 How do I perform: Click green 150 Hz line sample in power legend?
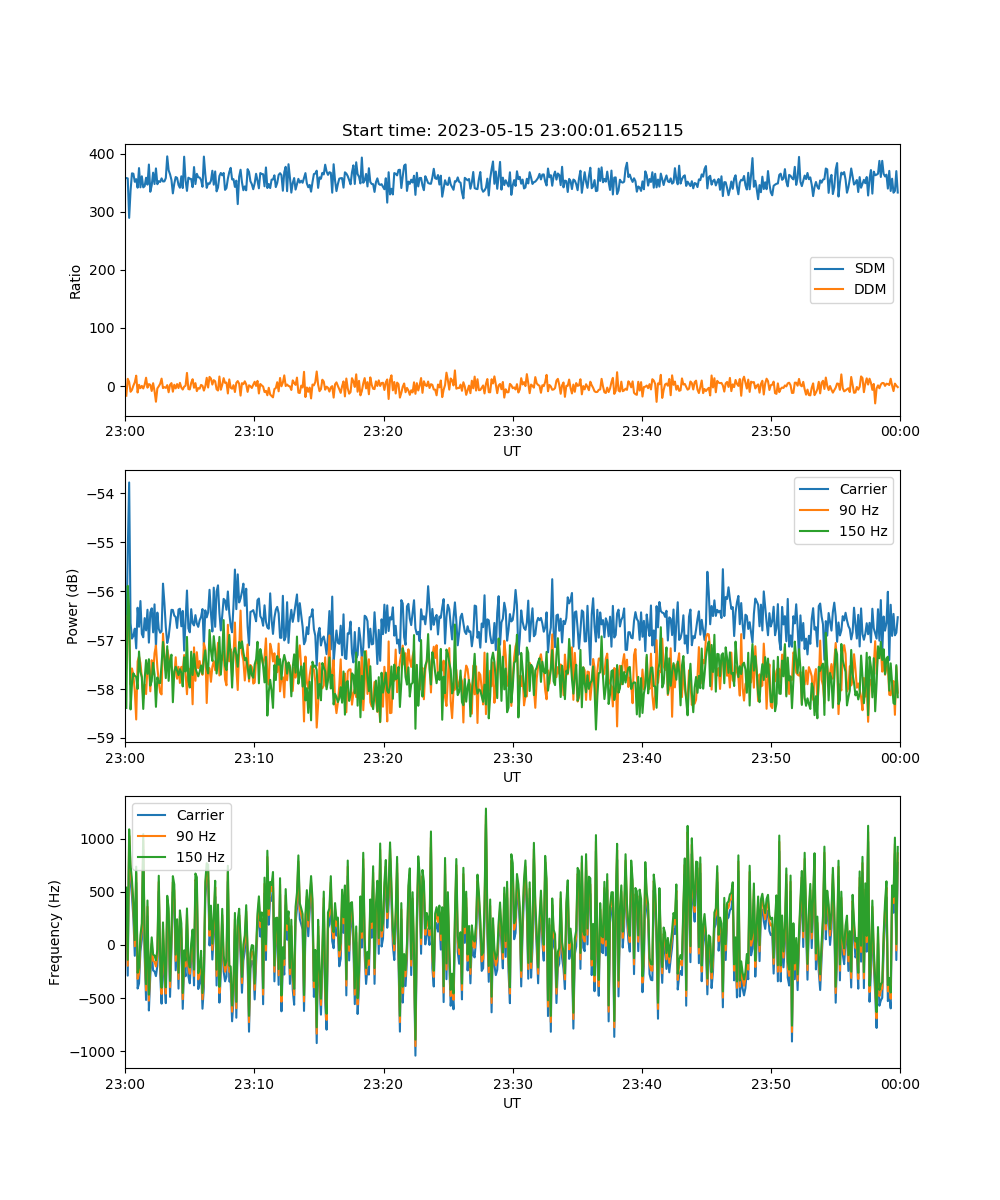coord(815,532)
